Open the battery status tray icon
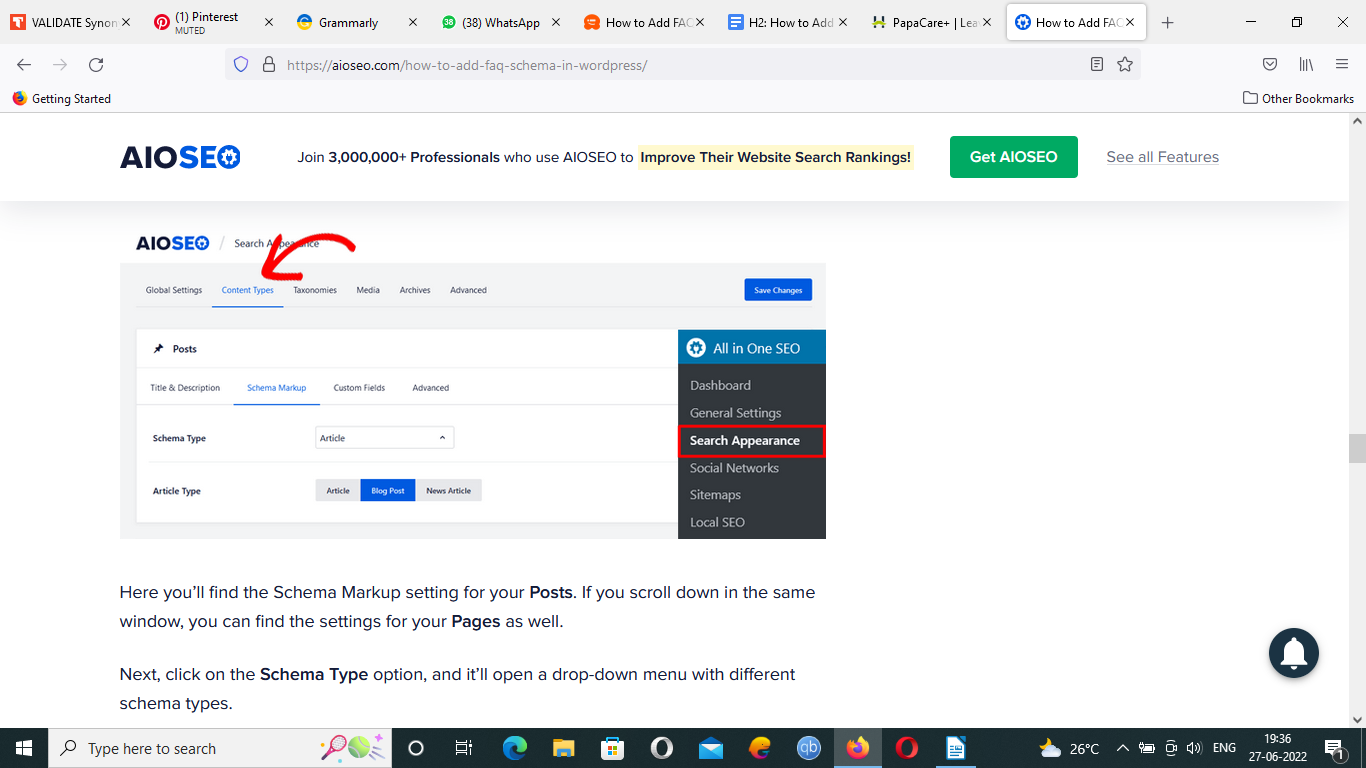Screen dimensions: 1366x768 point(1146,748)
